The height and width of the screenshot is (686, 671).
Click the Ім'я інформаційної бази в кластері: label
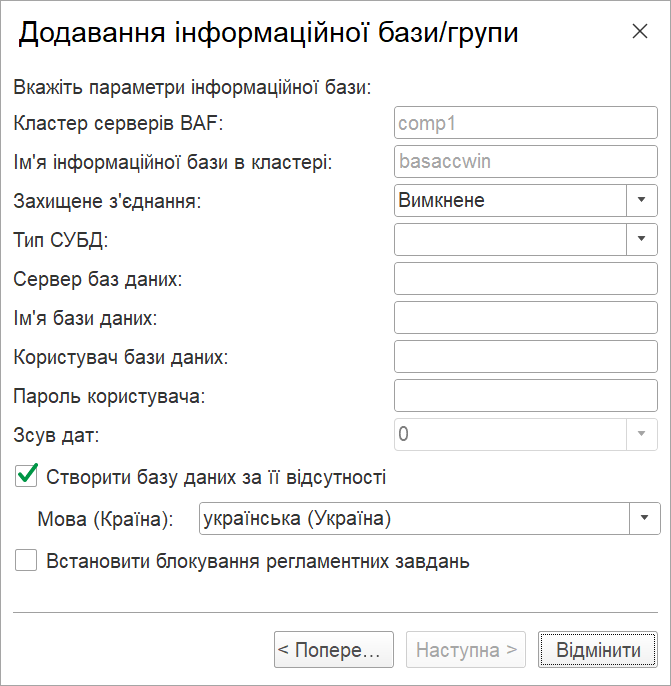point(173,162)
